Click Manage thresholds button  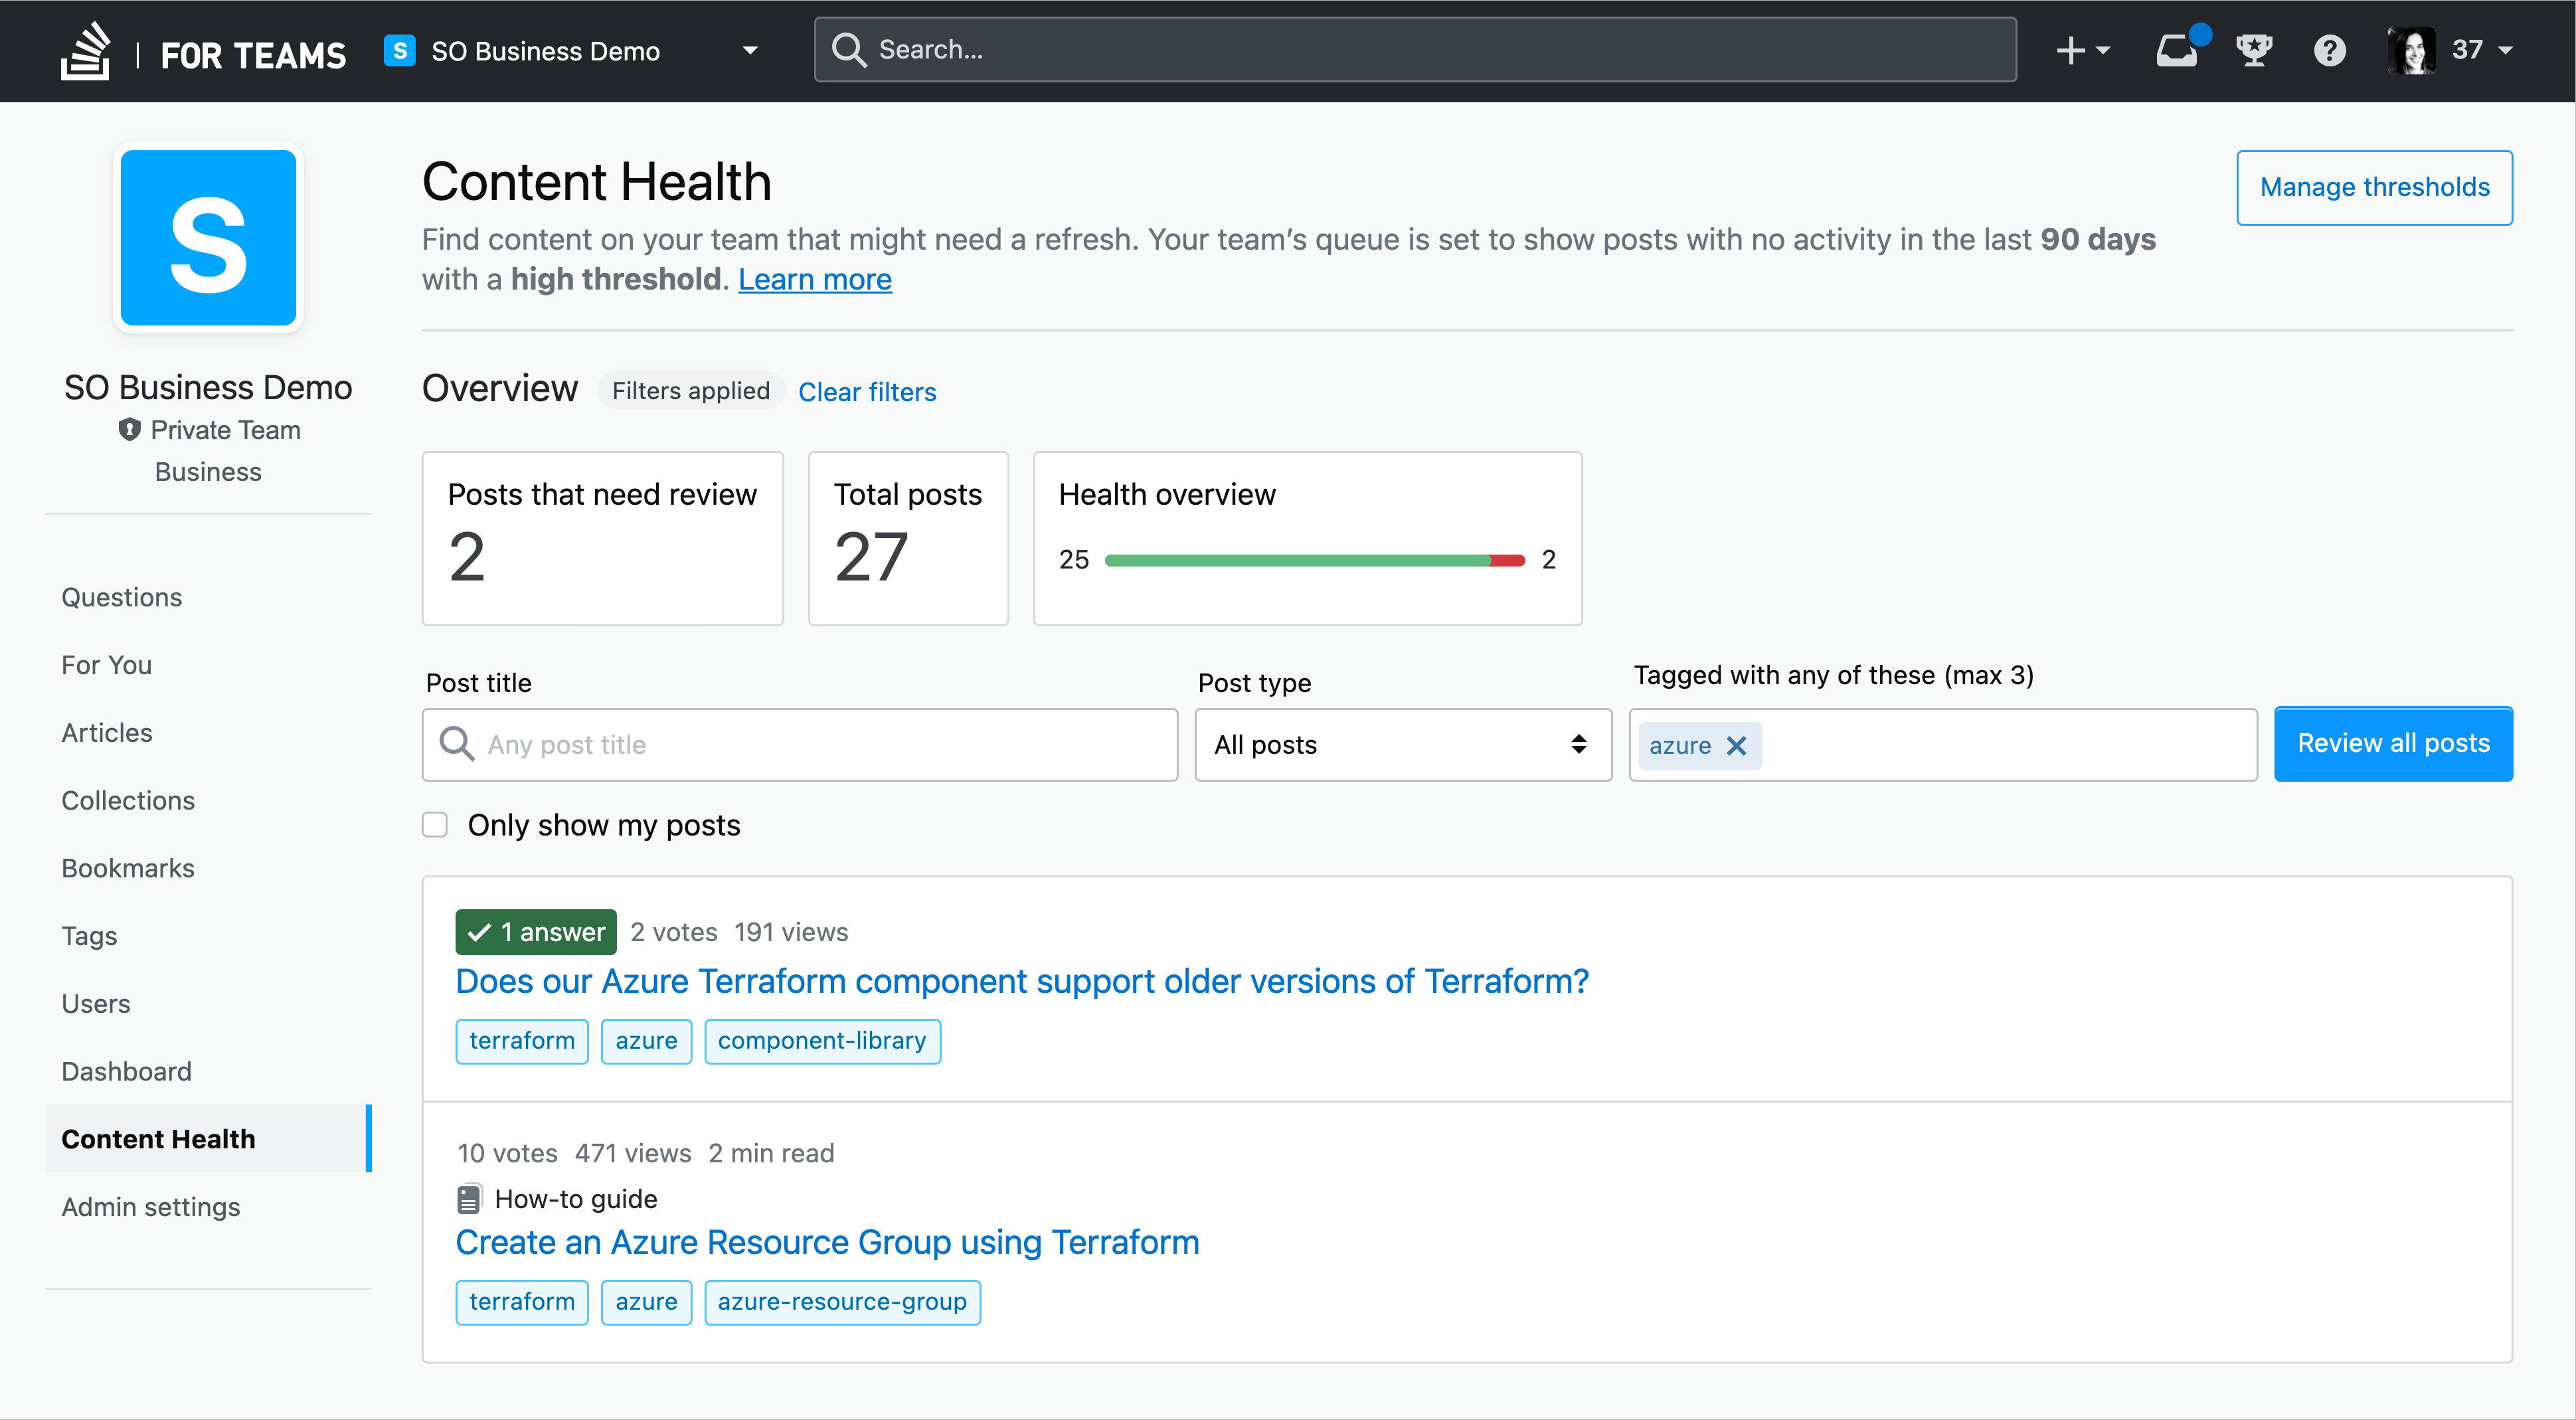coord(2374,187)
